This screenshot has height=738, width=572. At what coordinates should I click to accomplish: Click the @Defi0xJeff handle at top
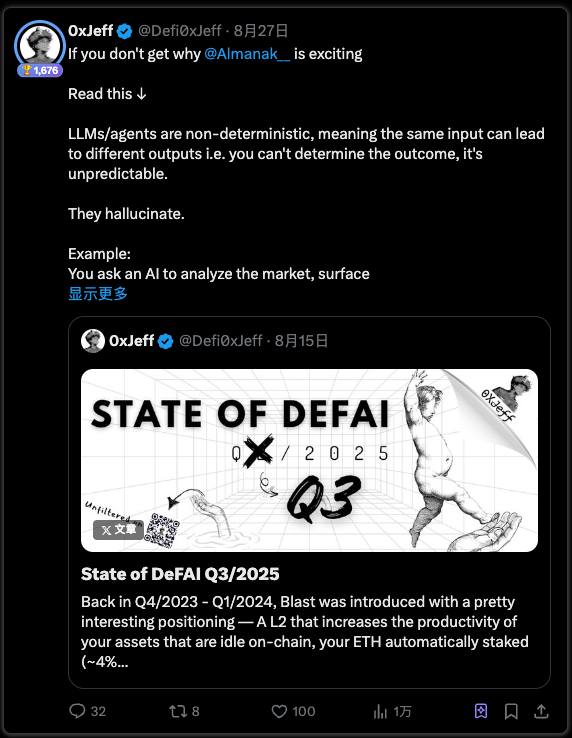point(179,31)
